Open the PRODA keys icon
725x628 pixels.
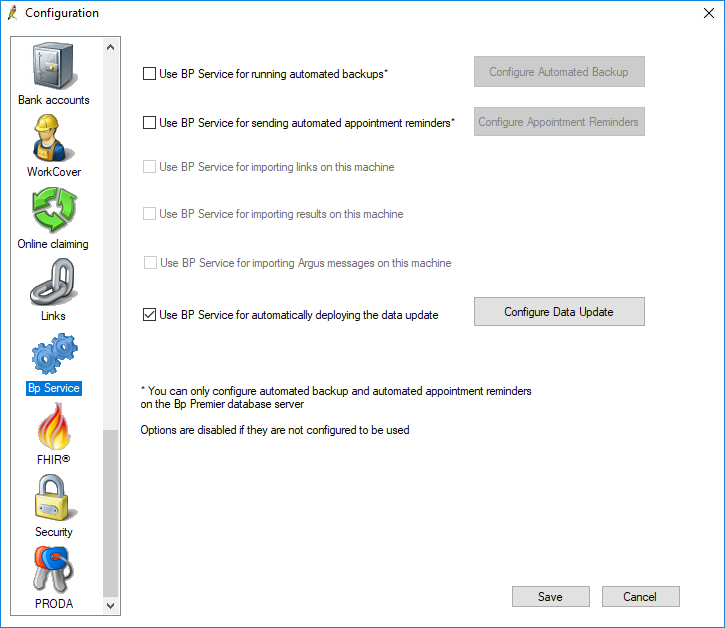tap(54, 570)
